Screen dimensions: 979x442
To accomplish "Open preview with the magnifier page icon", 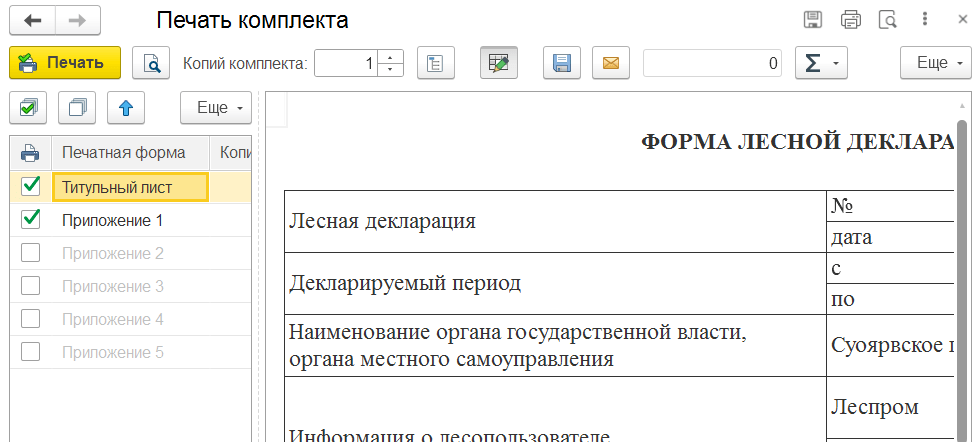I will [152, 62].
